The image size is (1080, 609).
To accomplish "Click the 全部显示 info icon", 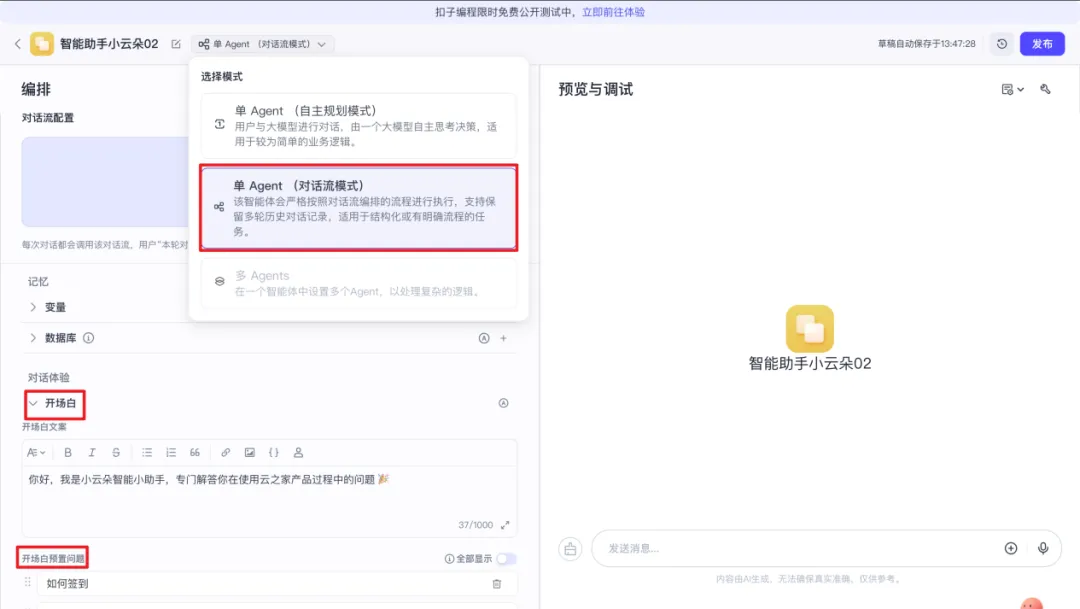I will coord(449,559).
